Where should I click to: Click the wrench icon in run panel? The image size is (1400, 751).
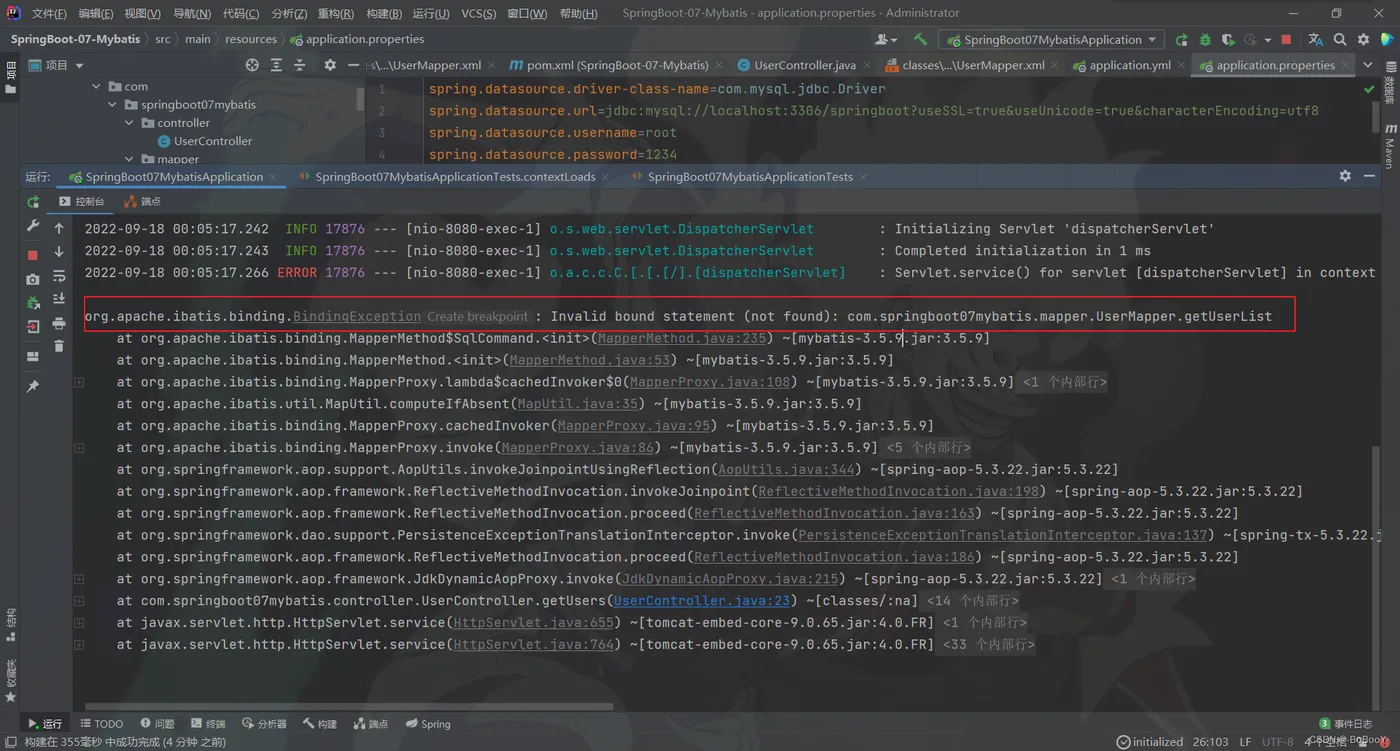[x=33, y=227]
